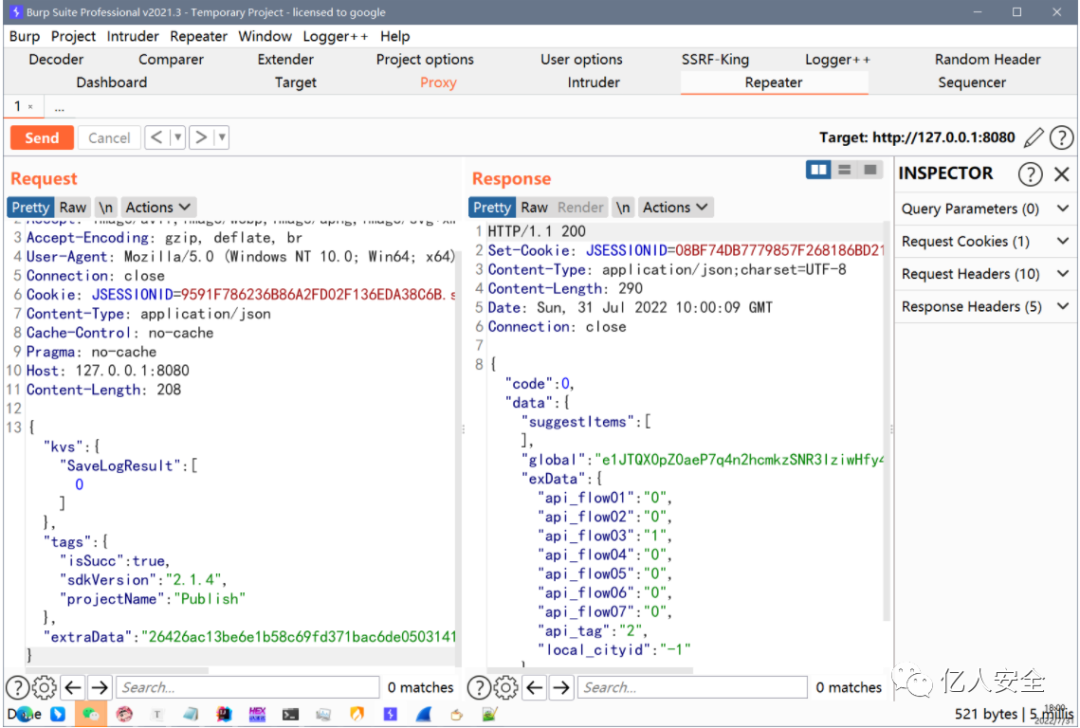This screenshot has width=1080, height=728.
Task: Click the request horizontal scrollbar
Action: (x=117, y=670)
